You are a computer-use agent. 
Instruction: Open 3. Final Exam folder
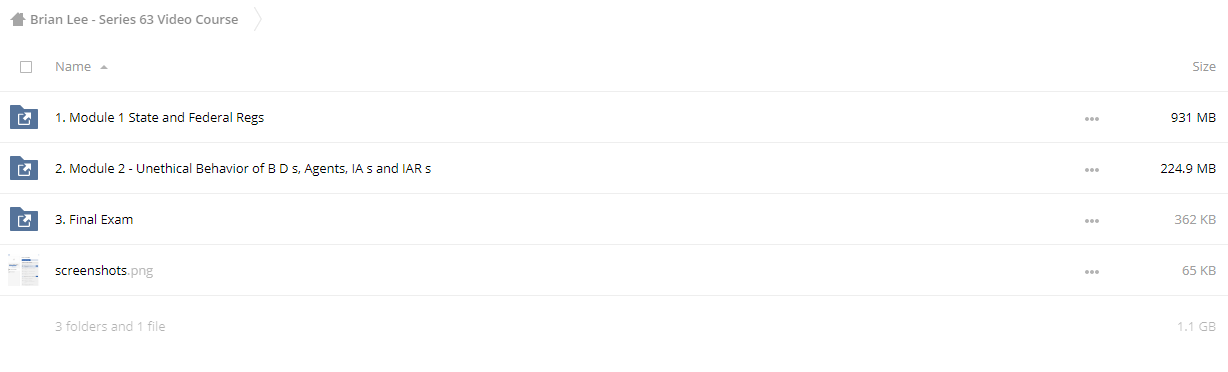(x=94, y=220)
